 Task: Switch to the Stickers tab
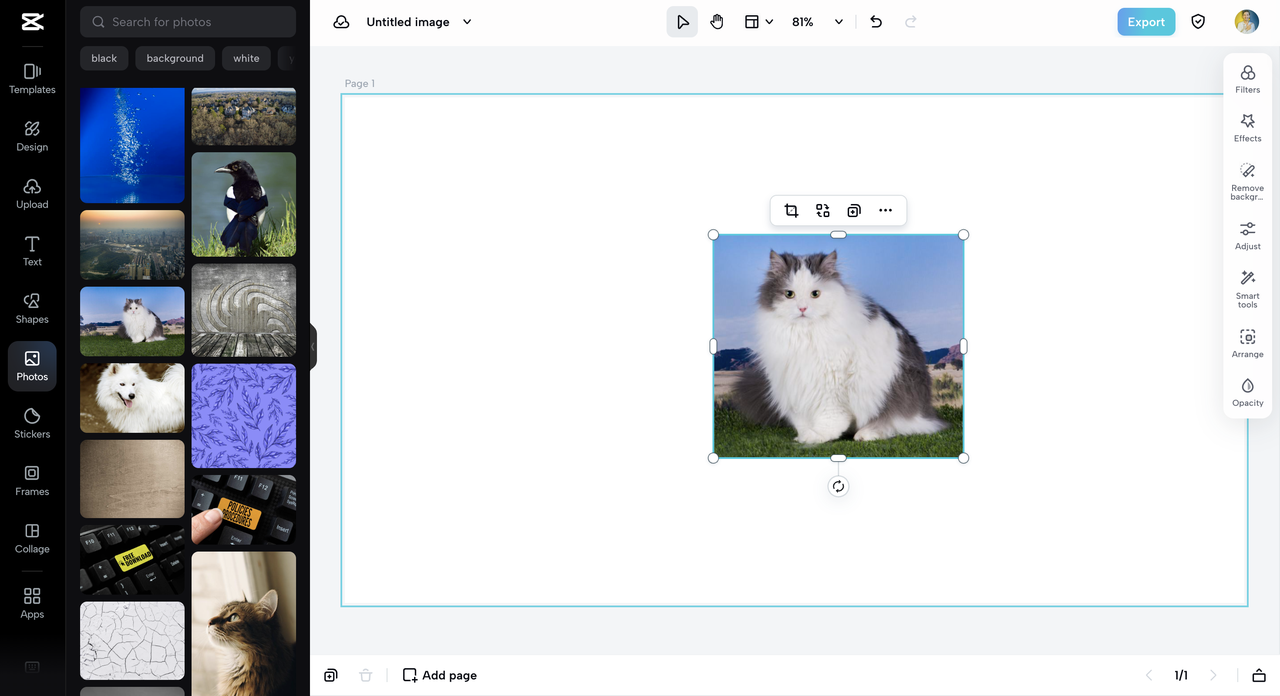pyautogui.click(x=32, y=423)
